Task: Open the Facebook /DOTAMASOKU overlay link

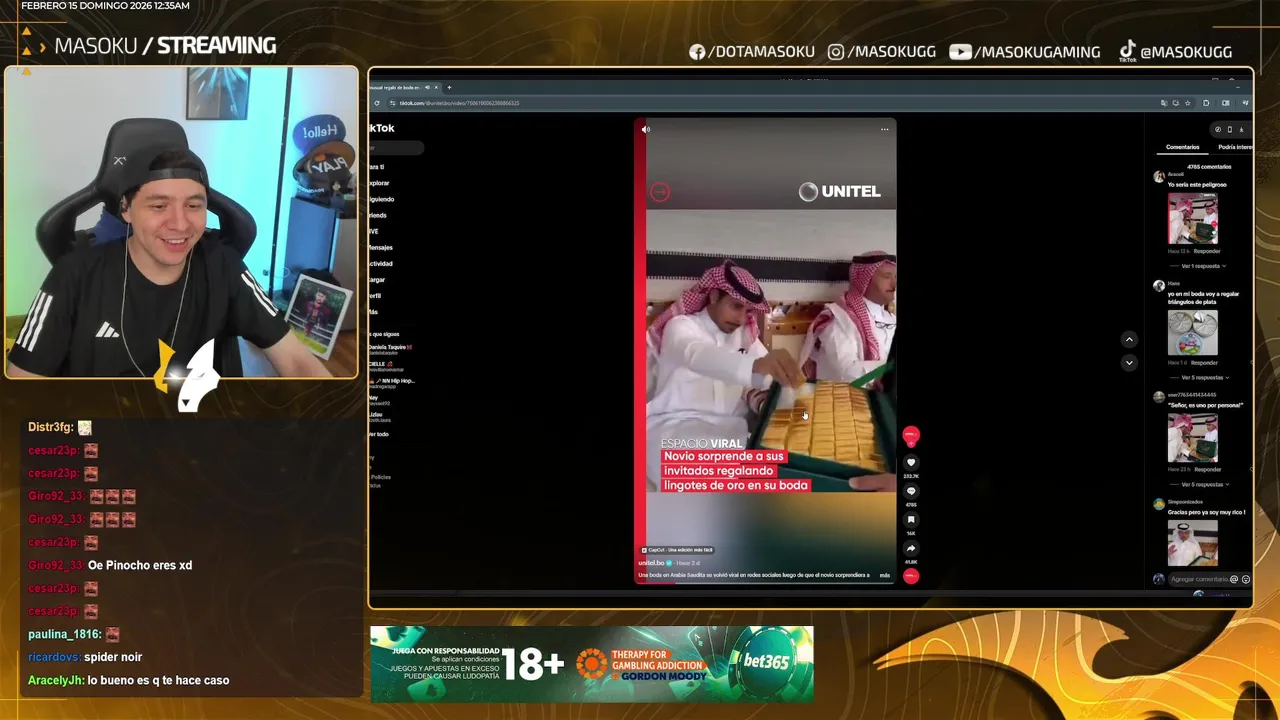Action: (x=752, y=52)
